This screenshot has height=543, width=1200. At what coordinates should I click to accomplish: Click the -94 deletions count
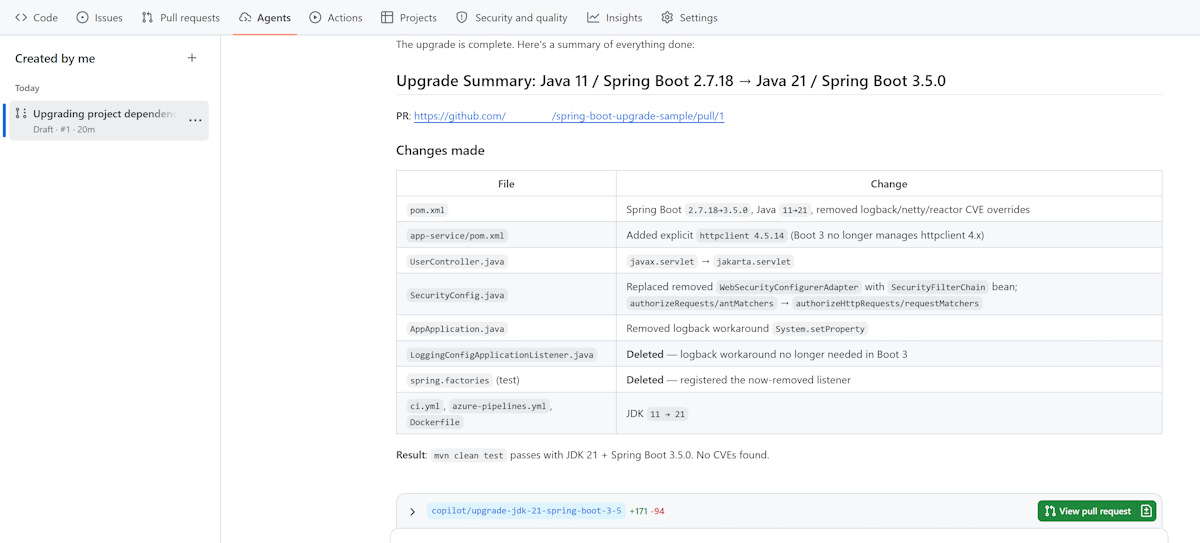658,511
